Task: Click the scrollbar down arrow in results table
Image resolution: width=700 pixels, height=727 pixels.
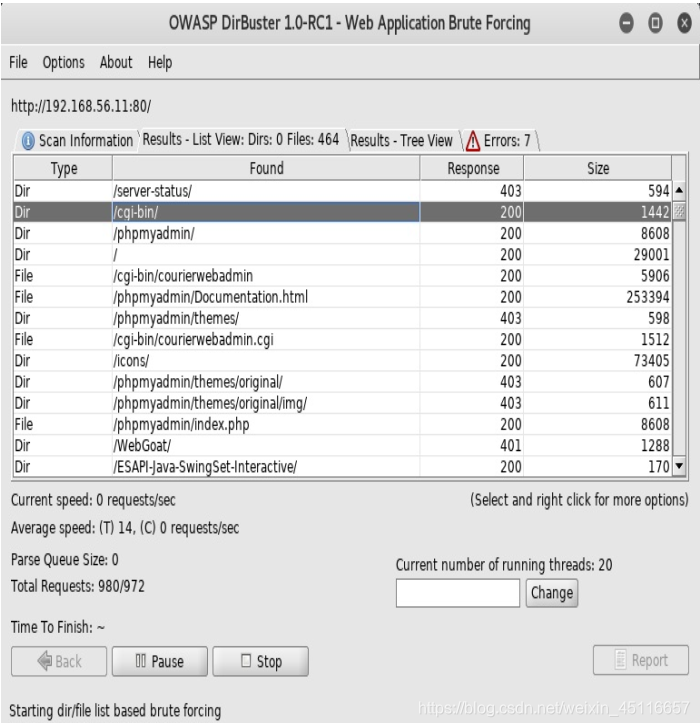Action: coord(679,466)
